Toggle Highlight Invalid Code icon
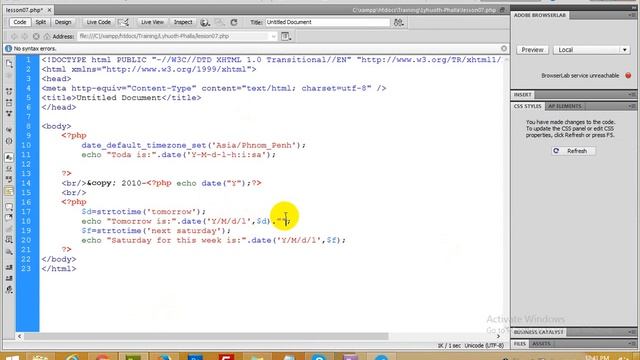This screenshot has height=360, width=640. point(9,168)
